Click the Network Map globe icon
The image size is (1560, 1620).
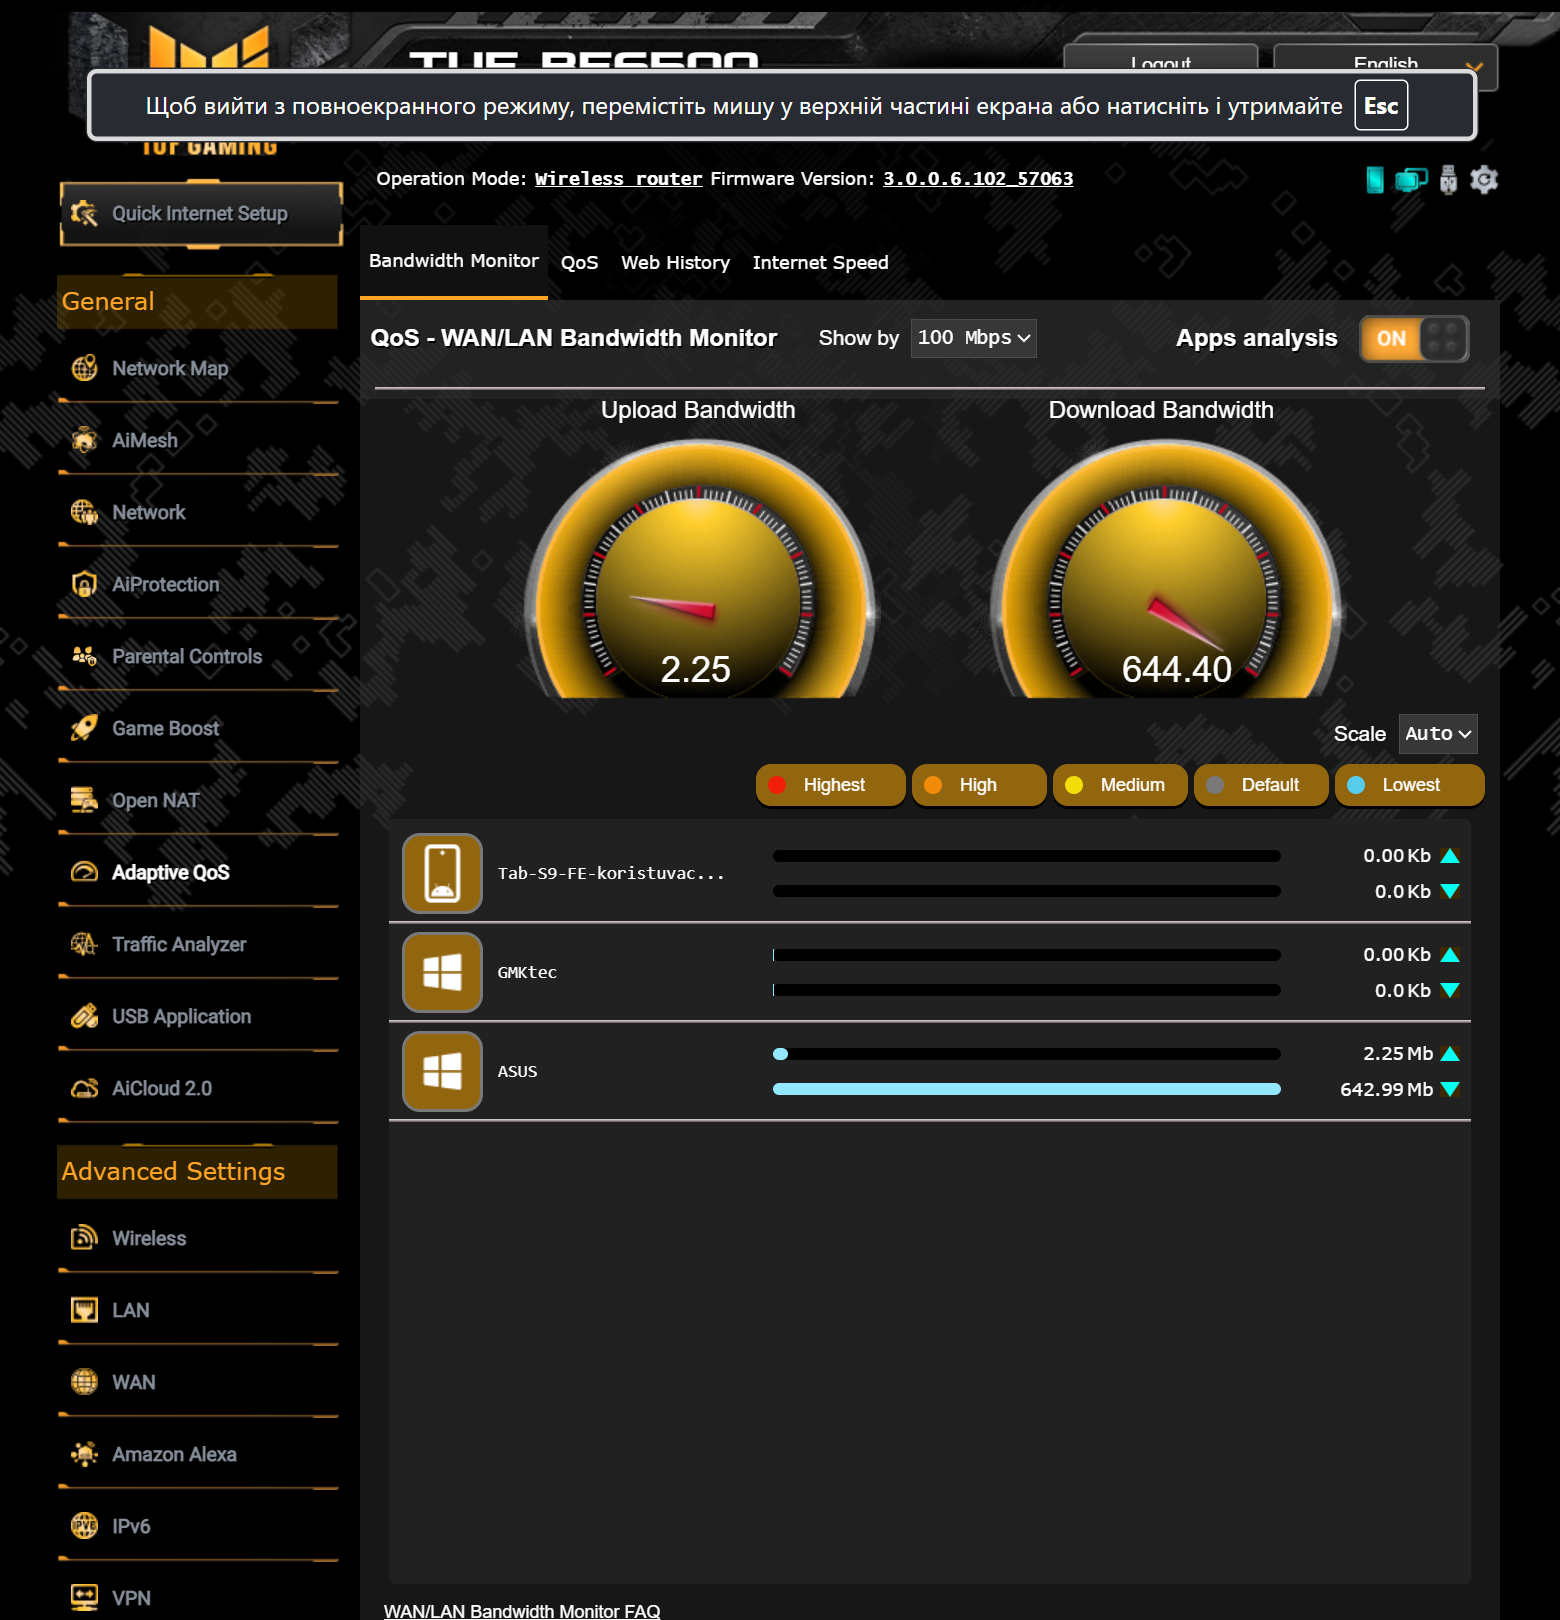[x=84, y=368]
